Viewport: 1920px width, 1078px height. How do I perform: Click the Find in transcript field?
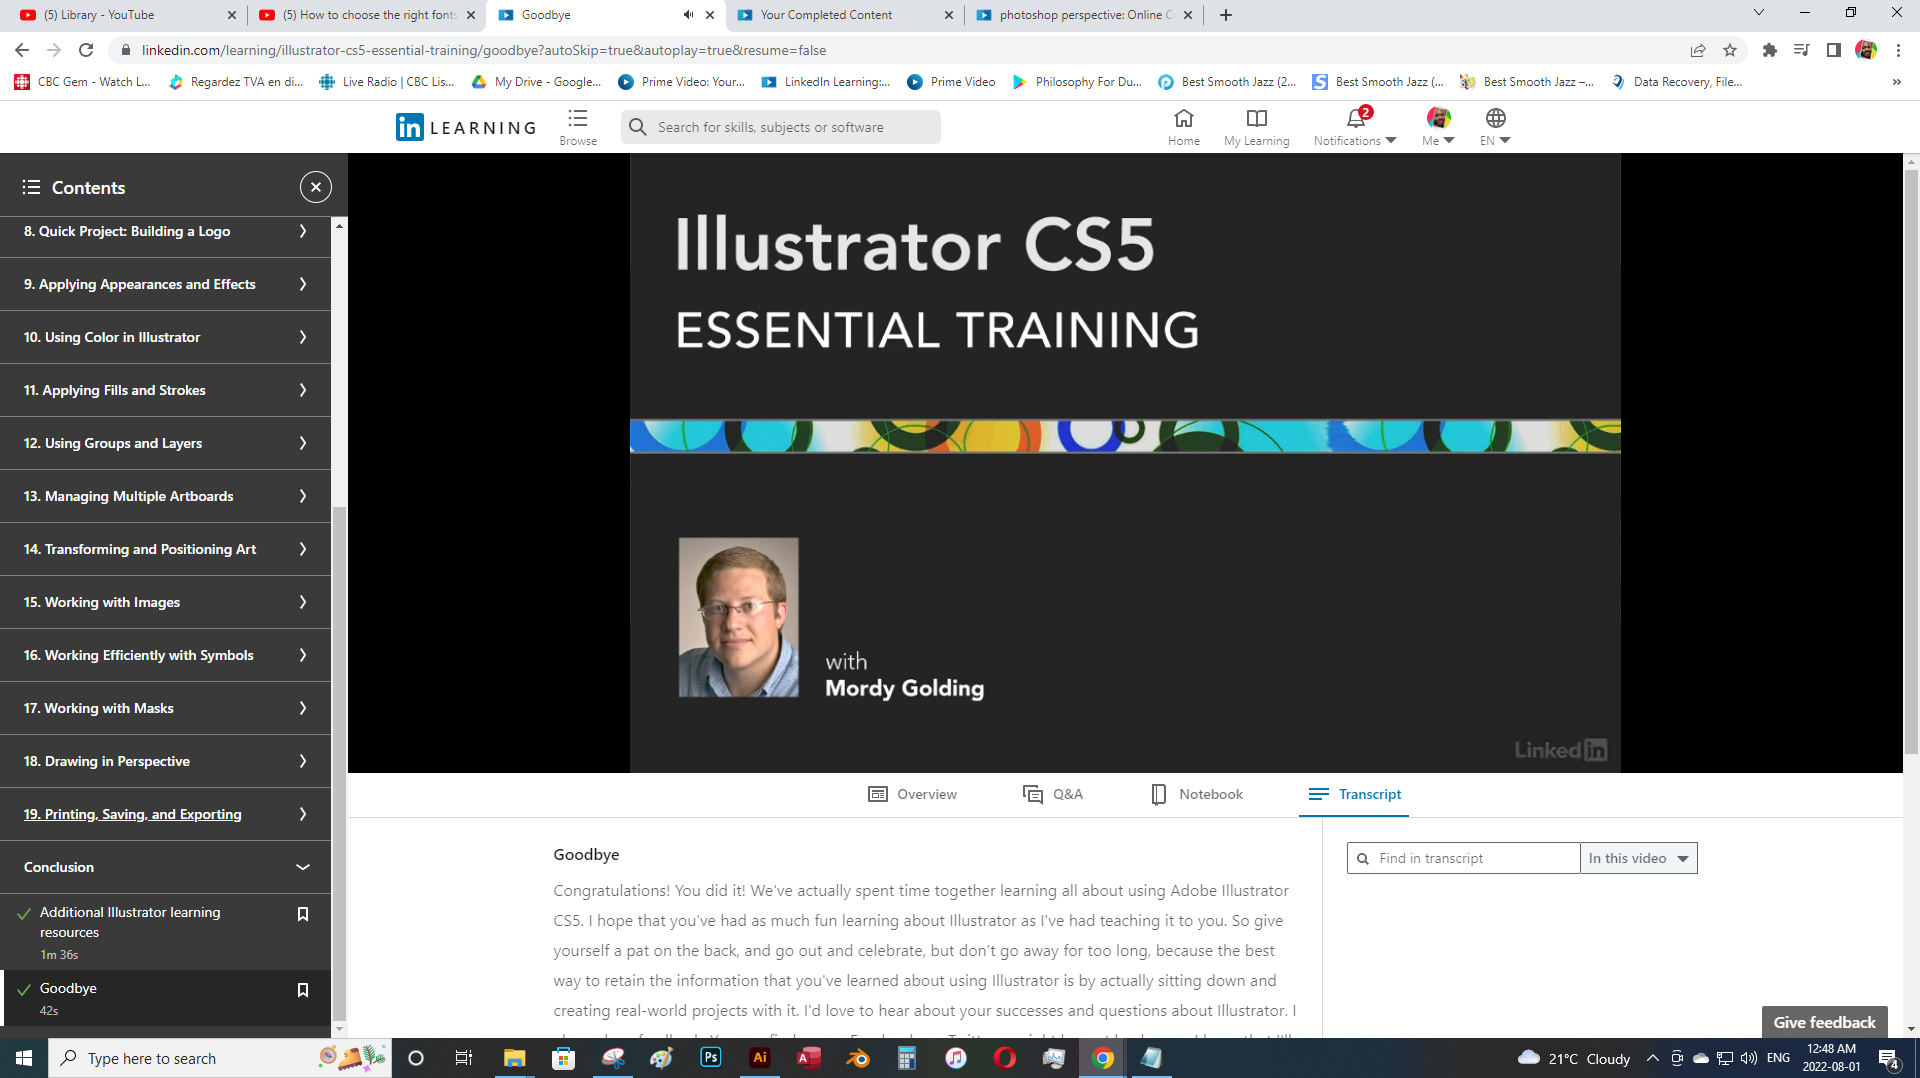coord(1470,858)
